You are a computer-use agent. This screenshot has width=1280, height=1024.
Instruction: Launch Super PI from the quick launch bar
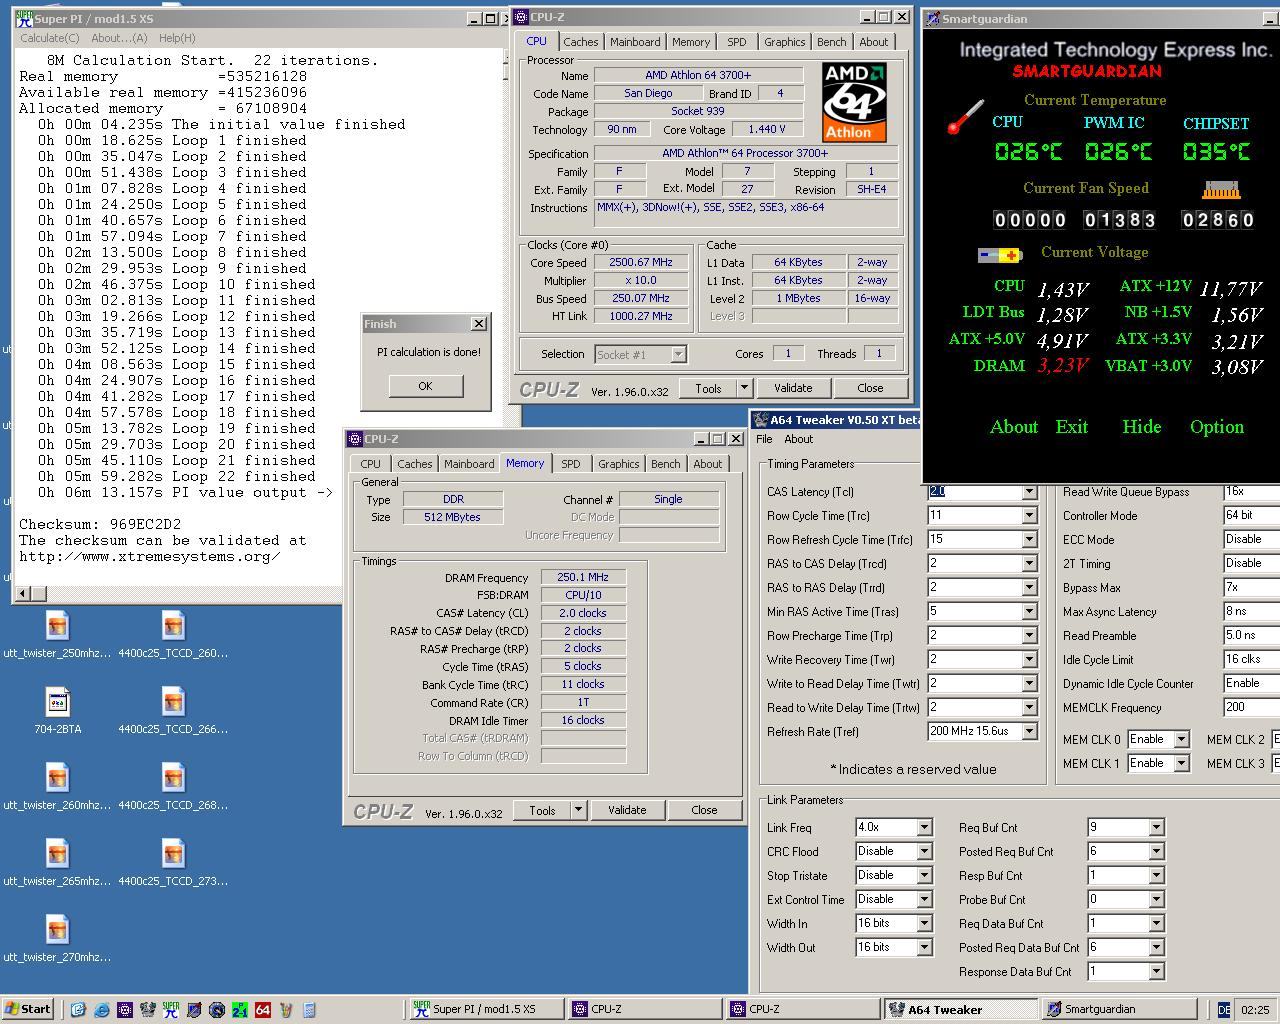[170, 1010]
